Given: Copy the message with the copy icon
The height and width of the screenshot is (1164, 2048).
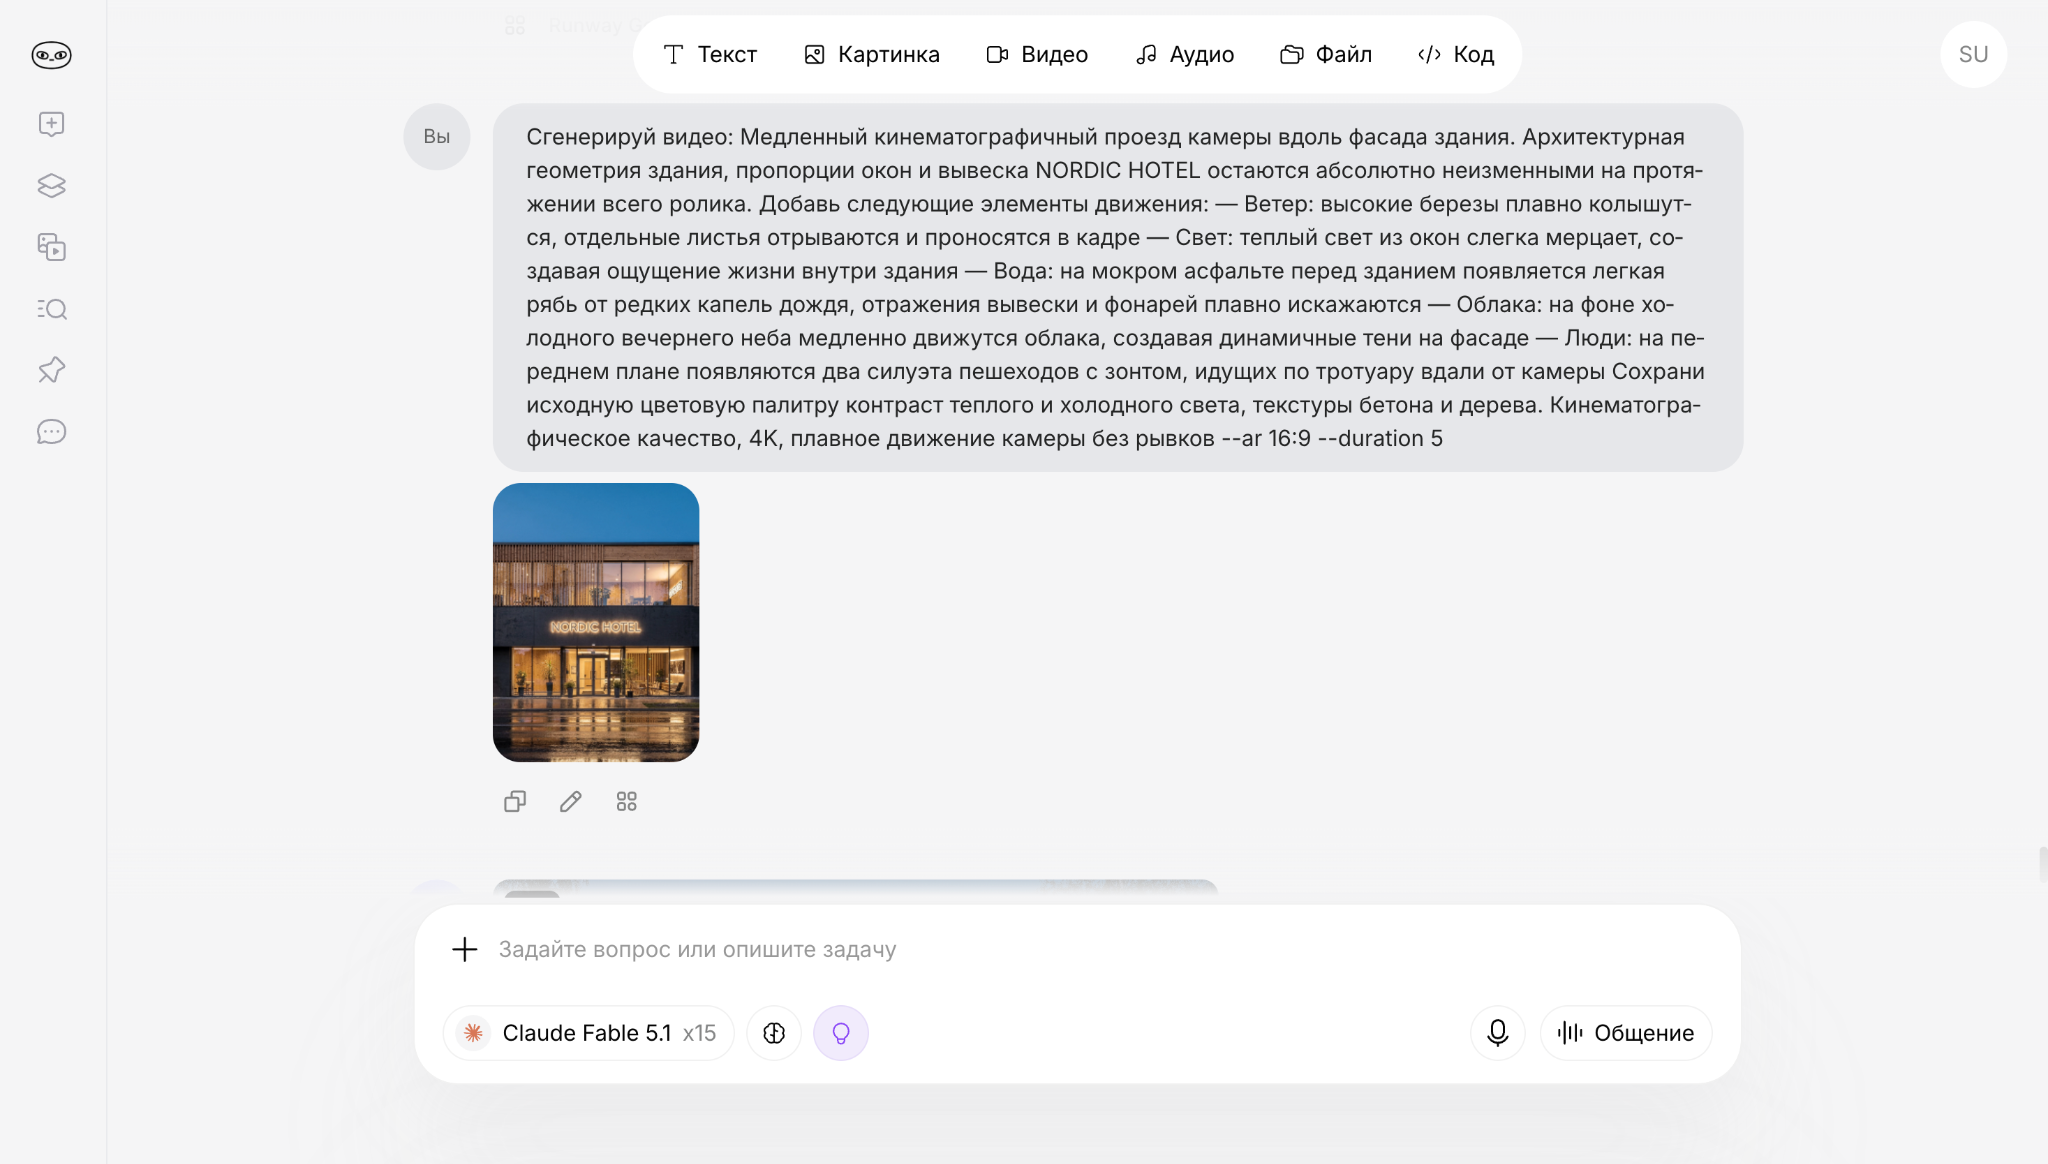Looking at the screenshot, I should pos(515,802).
